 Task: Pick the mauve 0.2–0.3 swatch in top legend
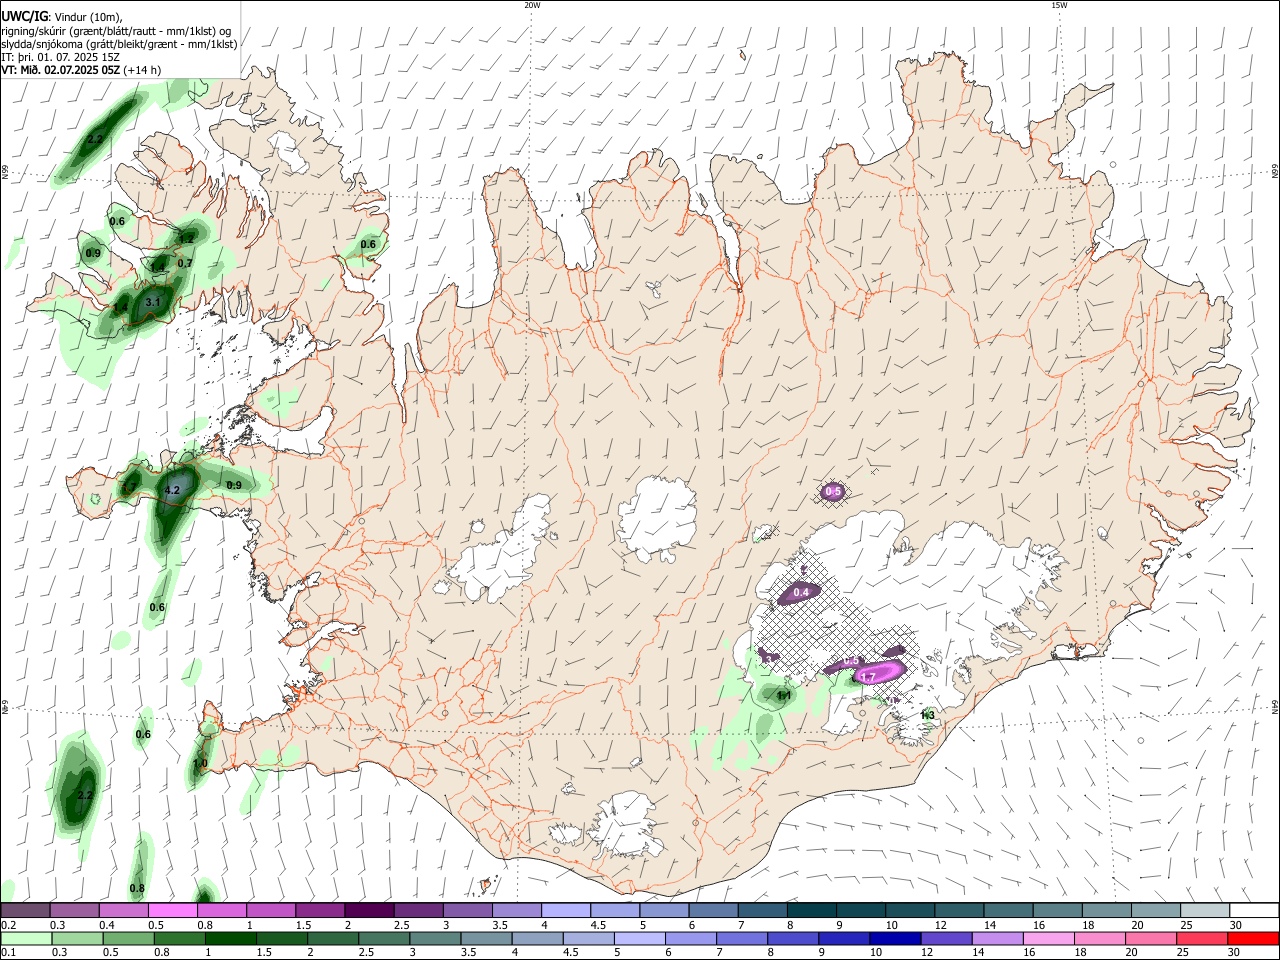tap(25, 911)
